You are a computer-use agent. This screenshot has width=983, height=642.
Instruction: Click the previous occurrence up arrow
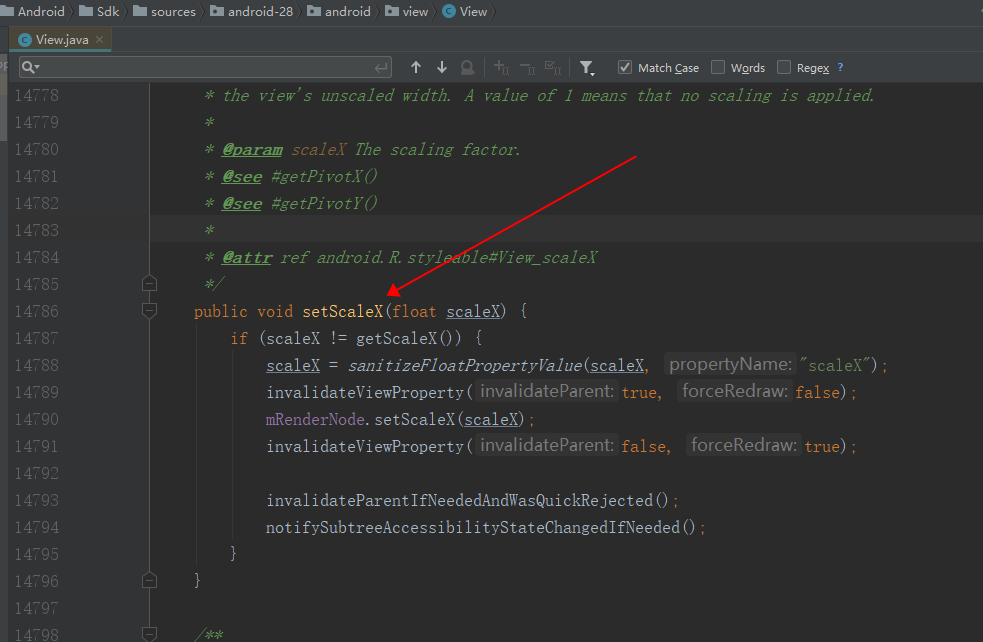[x=416, y=67]
